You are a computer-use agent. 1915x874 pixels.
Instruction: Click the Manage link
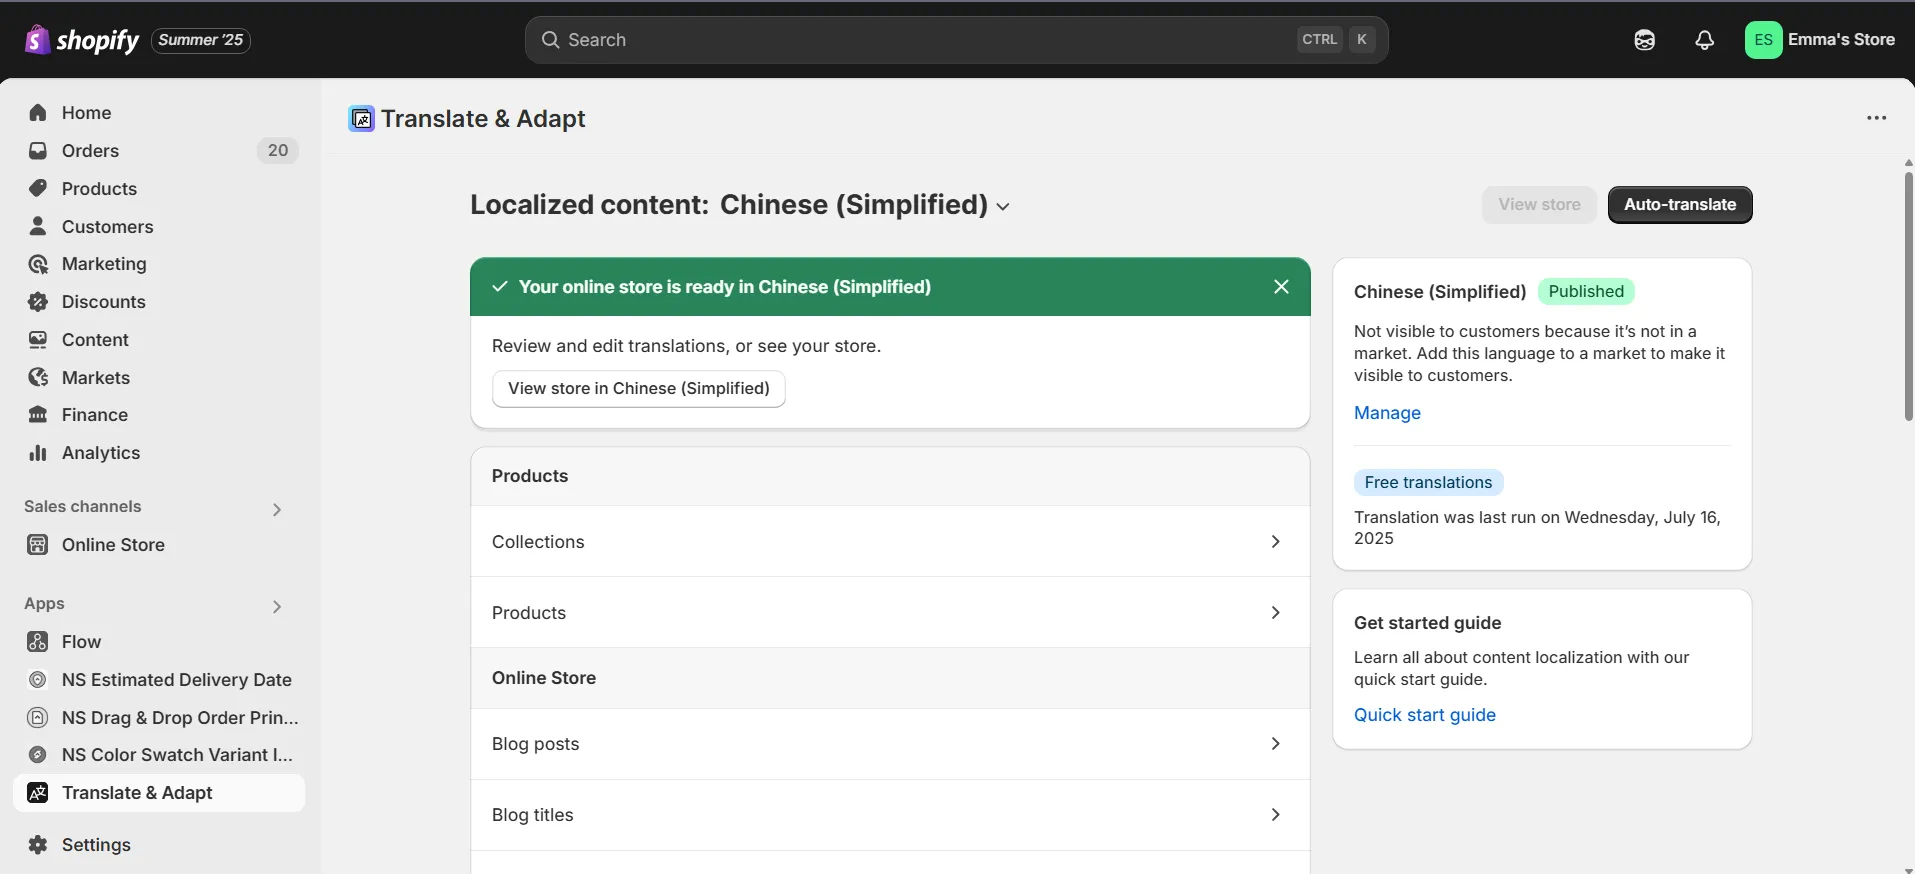point(1387,413)
